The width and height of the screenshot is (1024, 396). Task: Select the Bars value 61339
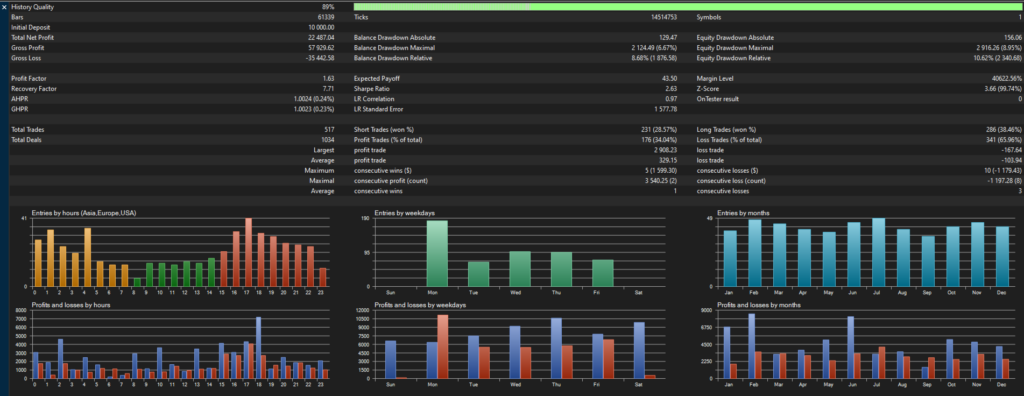tap(325, 17)
